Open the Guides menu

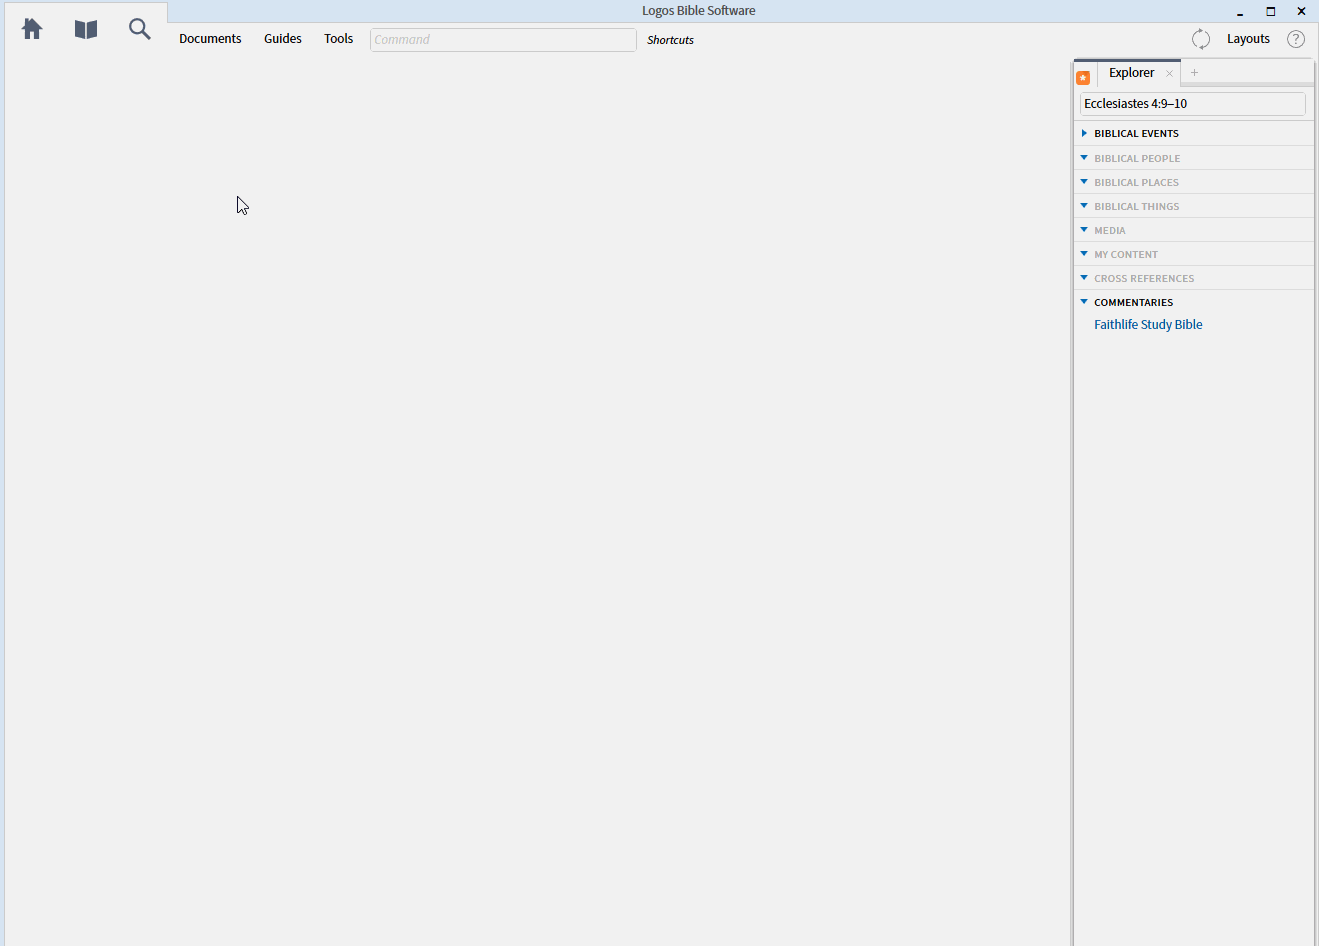point(283,39)
